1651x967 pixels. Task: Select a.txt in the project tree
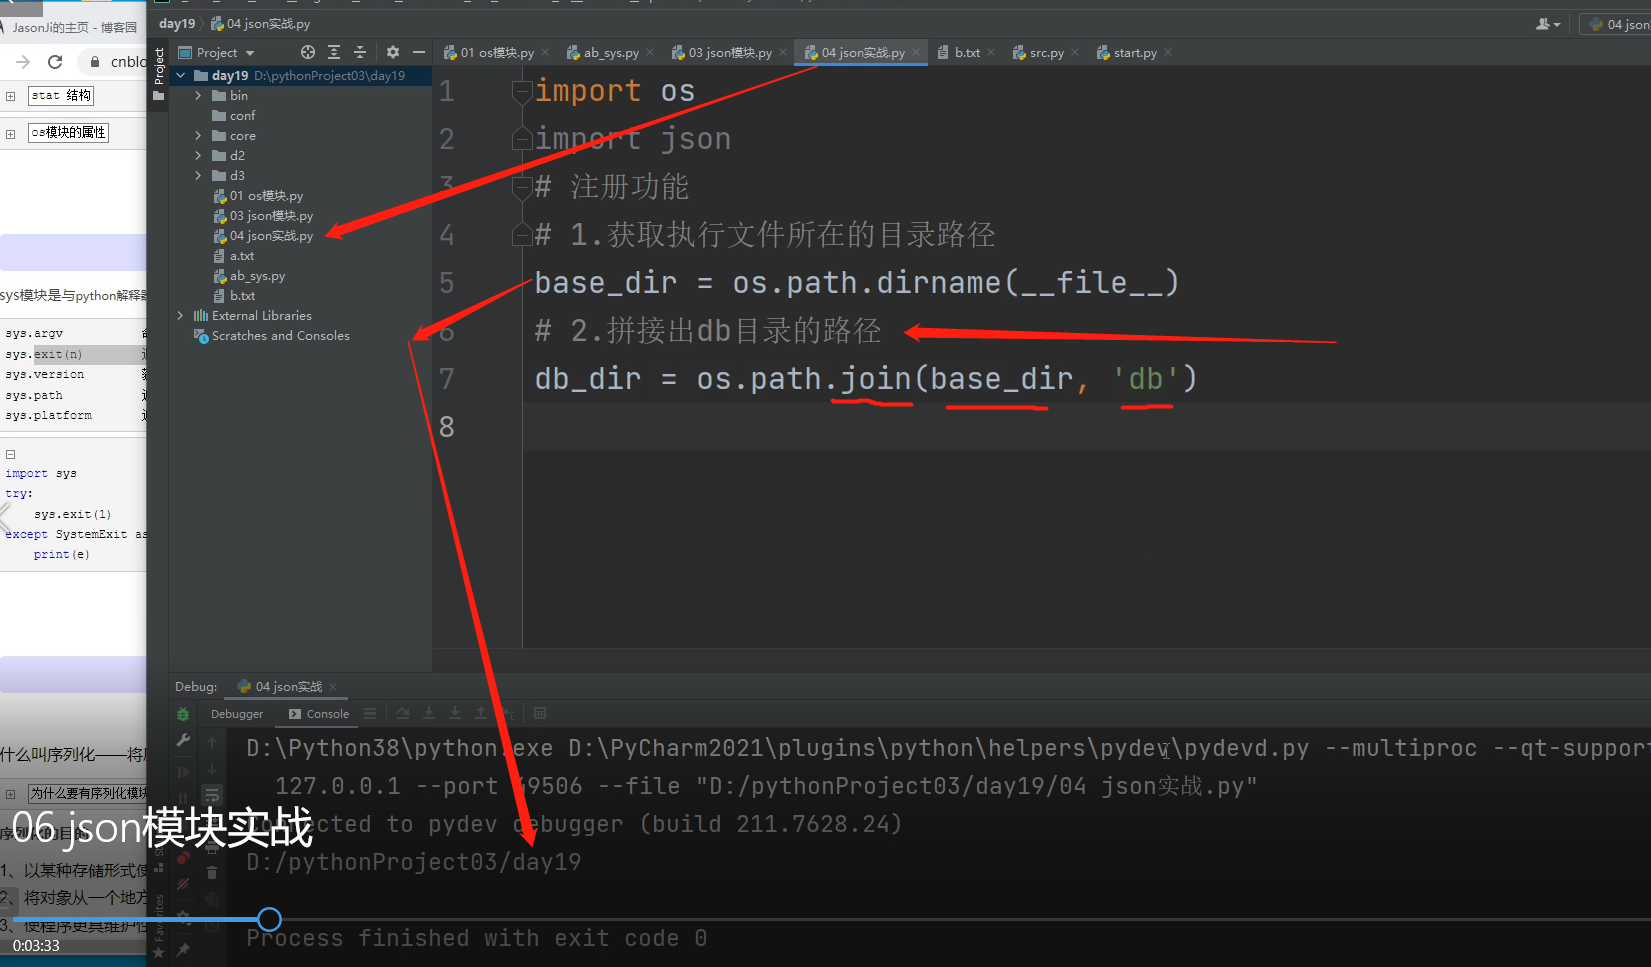(235, 255)
